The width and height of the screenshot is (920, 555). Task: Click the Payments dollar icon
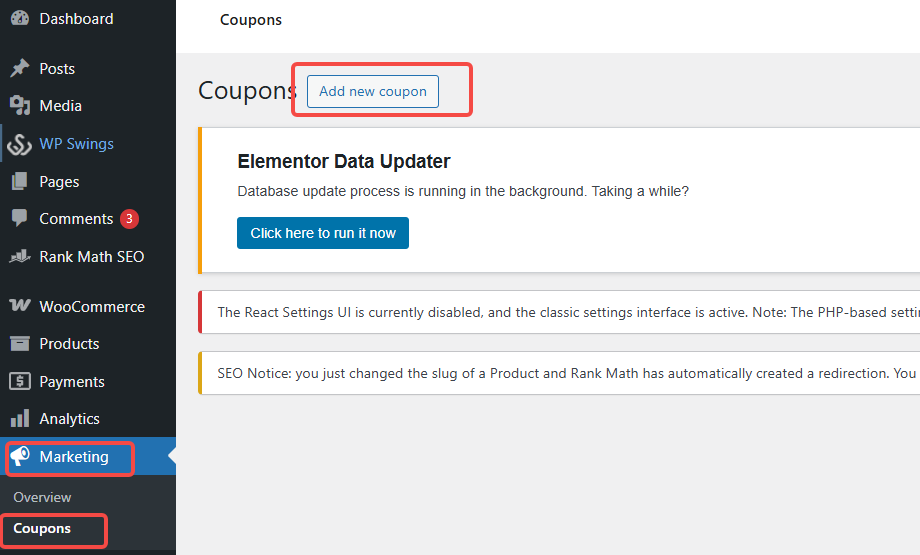20,381
